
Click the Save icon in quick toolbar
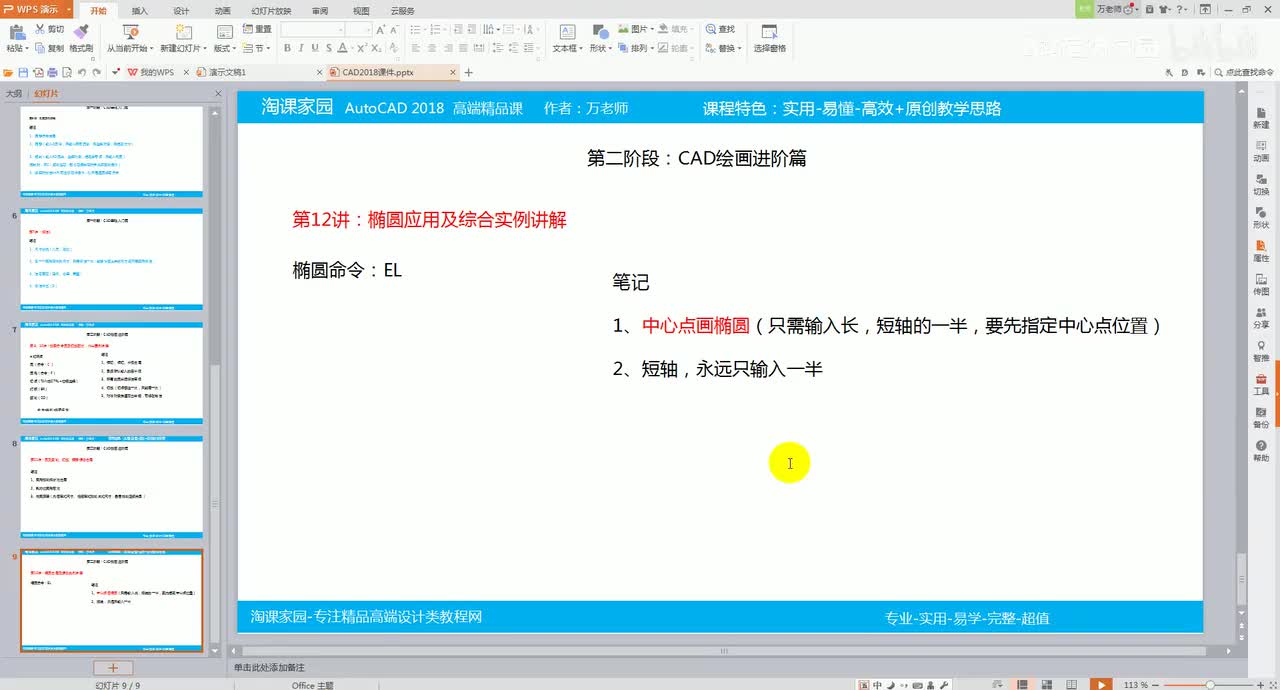(x=23, y=72)
